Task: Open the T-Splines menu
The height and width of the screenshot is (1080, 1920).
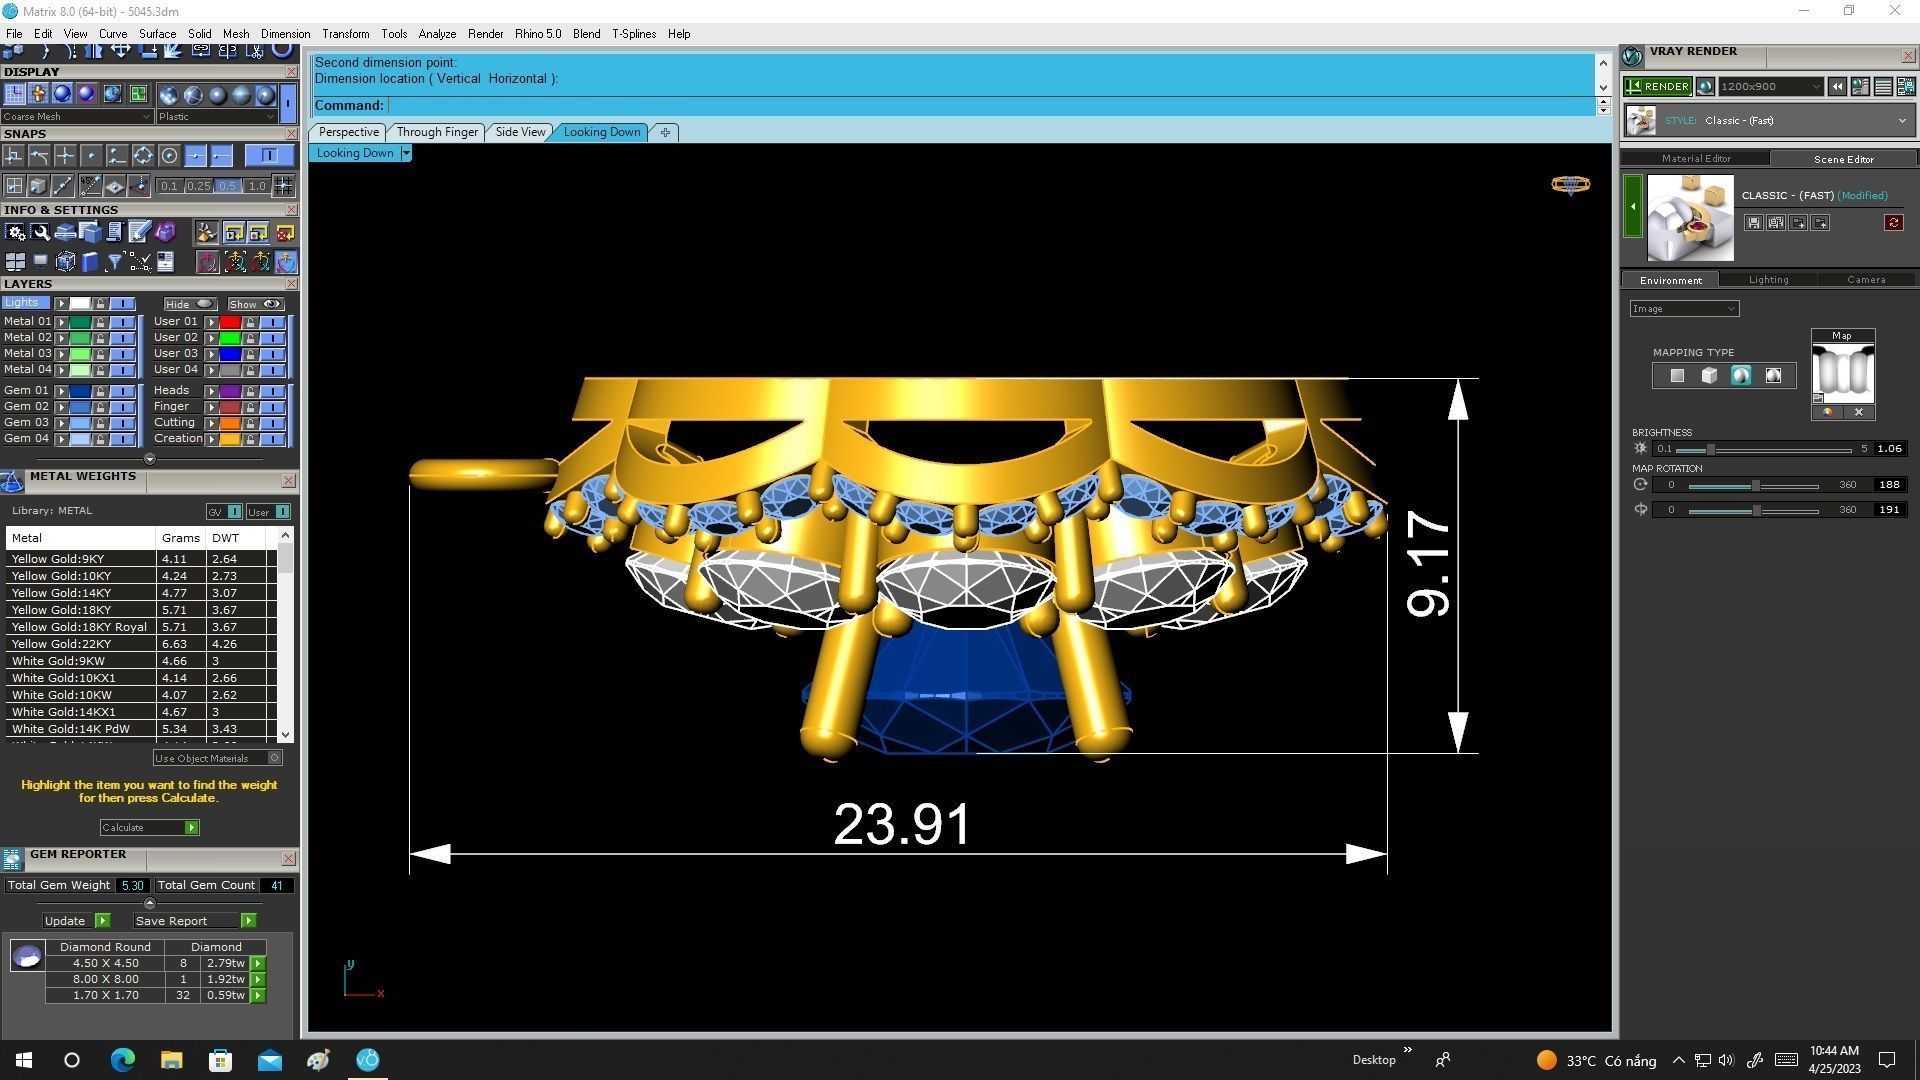Action: point(633,34)
